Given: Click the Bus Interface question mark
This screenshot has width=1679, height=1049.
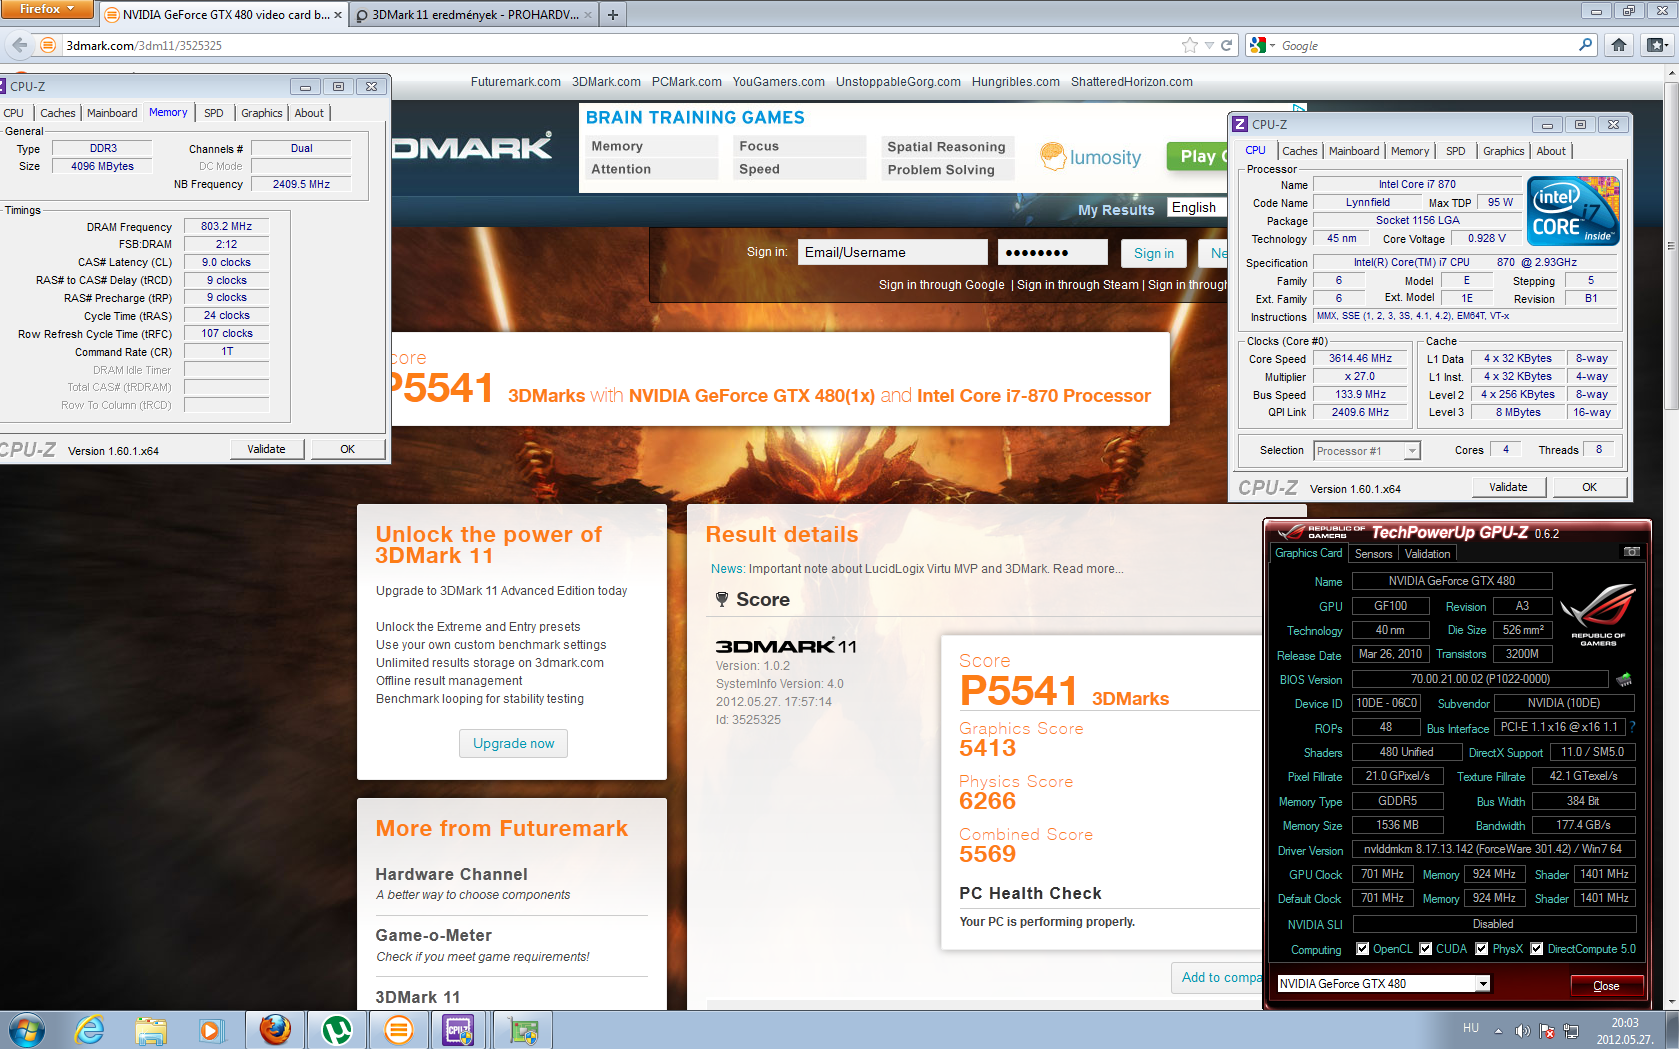Looking at the screenshot, I should (1632, 727).
